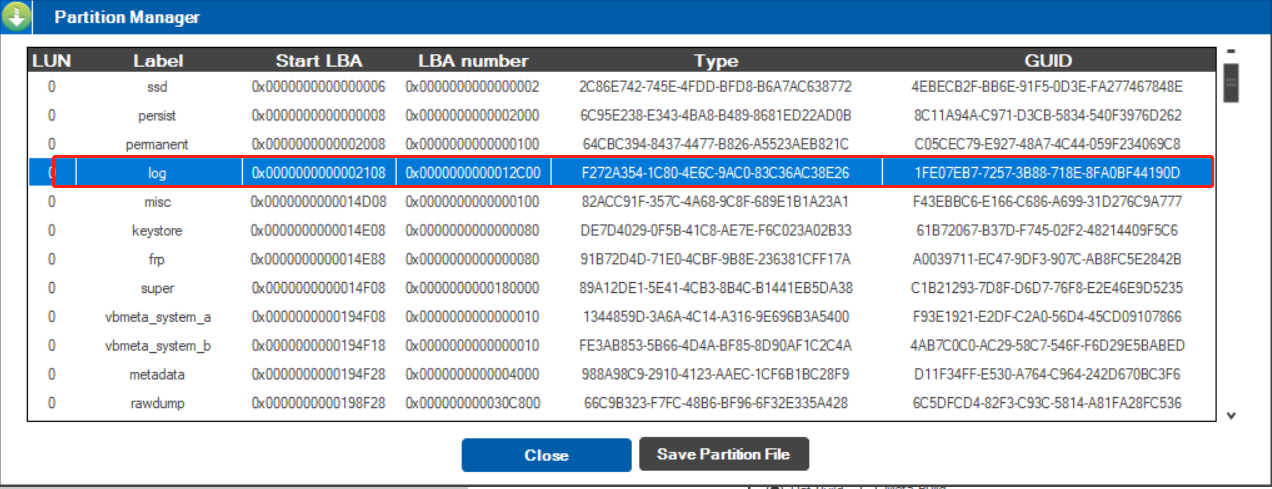Click Type 6C95E238-E343-4BA8-B489-8681ED22AD0B
The height and width of the screenshot is (489, 1272).
716,116
